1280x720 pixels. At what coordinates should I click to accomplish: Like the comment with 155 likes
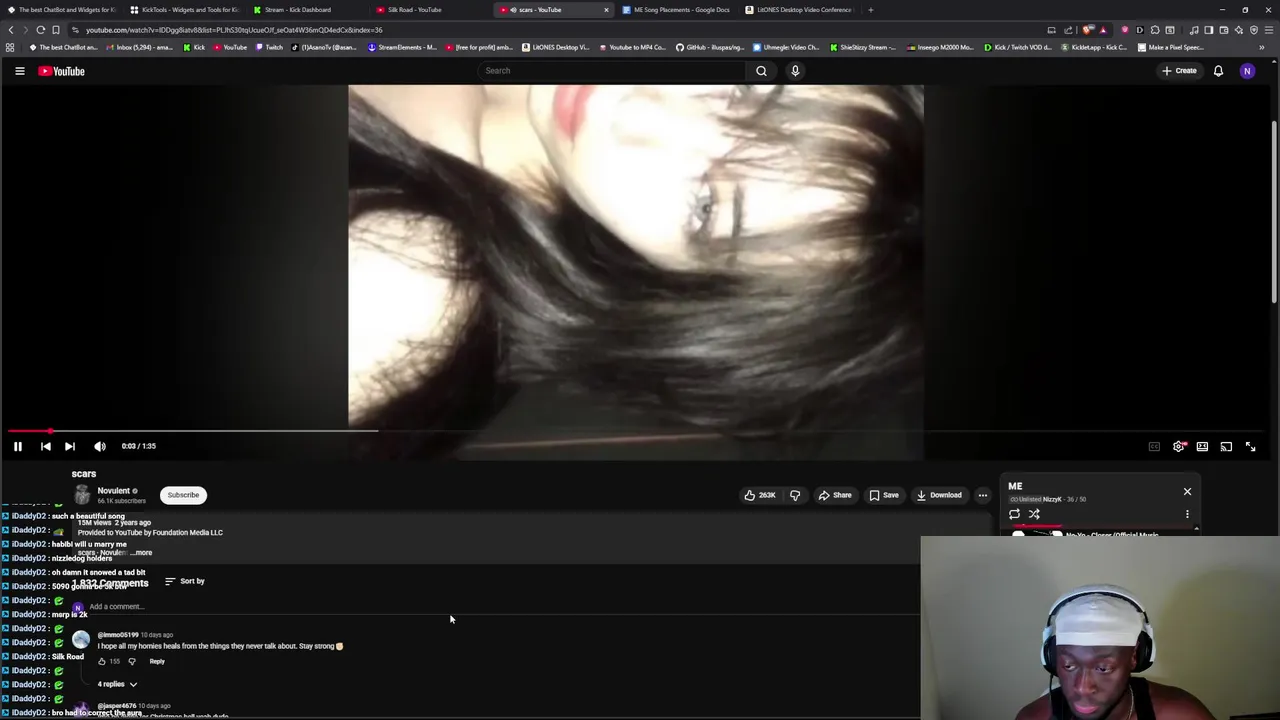[x=102, y=661]
